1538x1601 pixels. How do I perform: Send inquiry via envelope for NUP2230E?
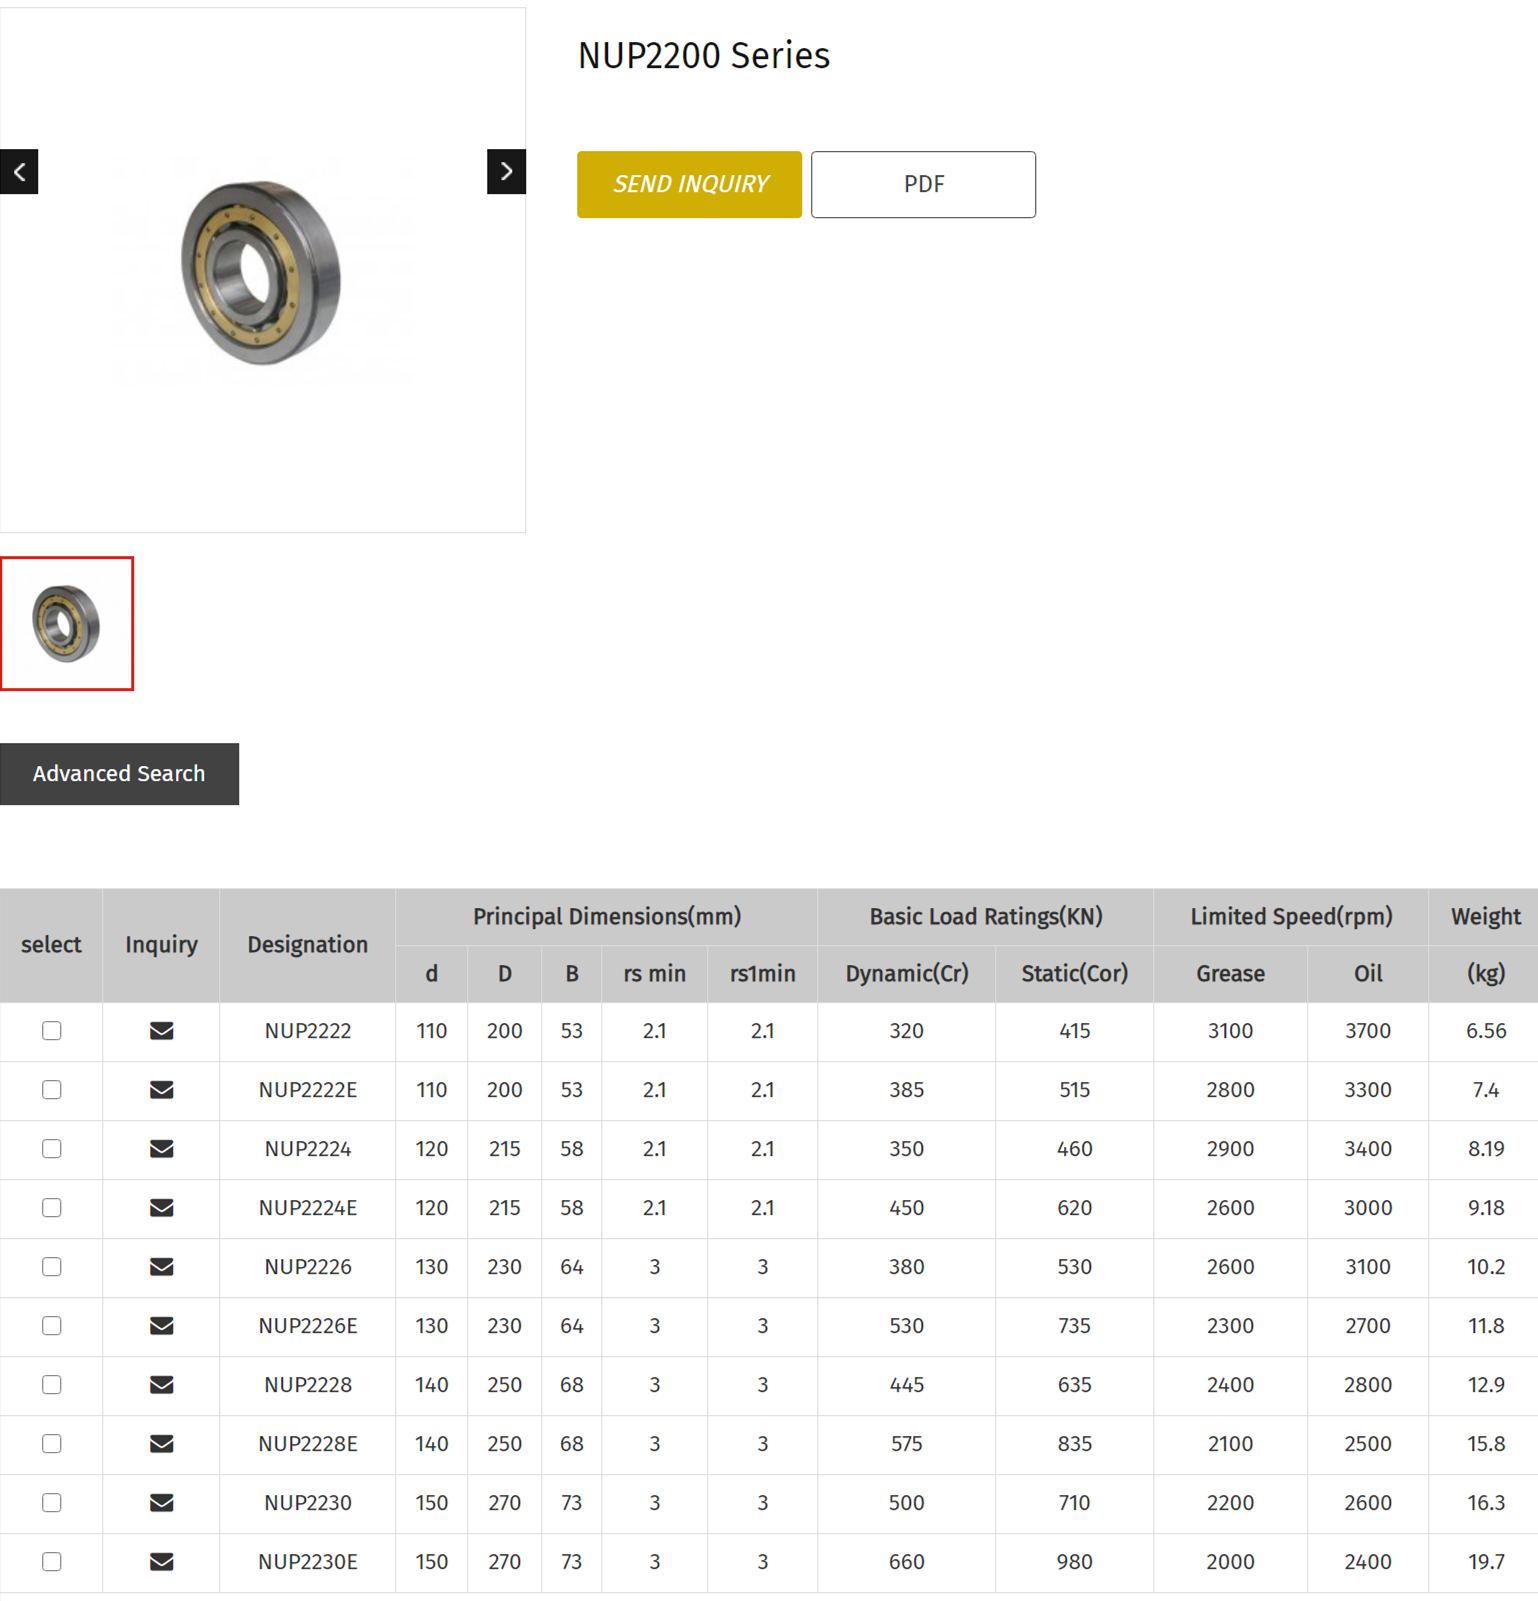(x=161, y=1562)
